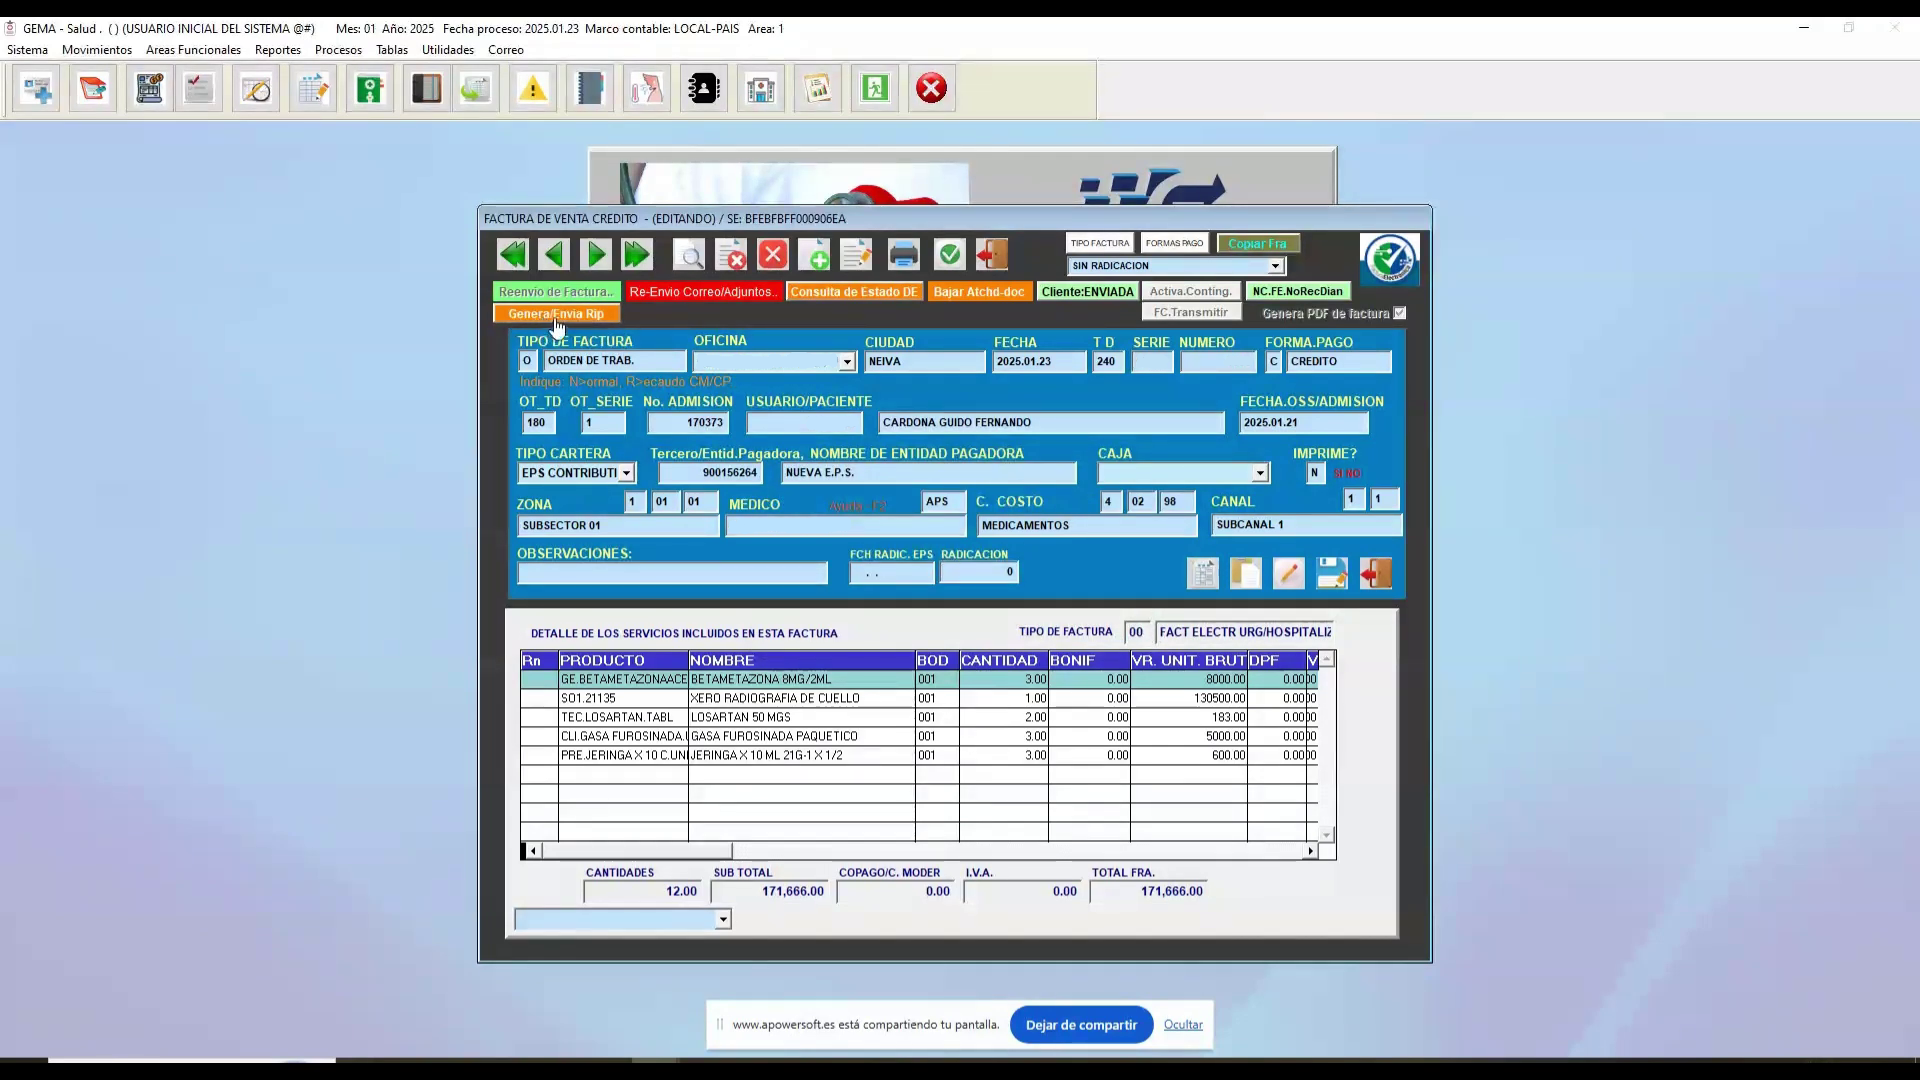
Task: Click the delete document icon
Action: [x=731, y=255]
